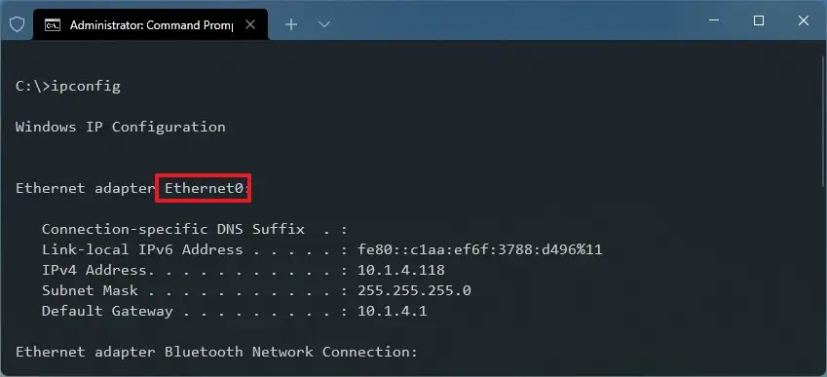Click the Bluetooth Network Connection adapter line

click(x=216, y=352)
